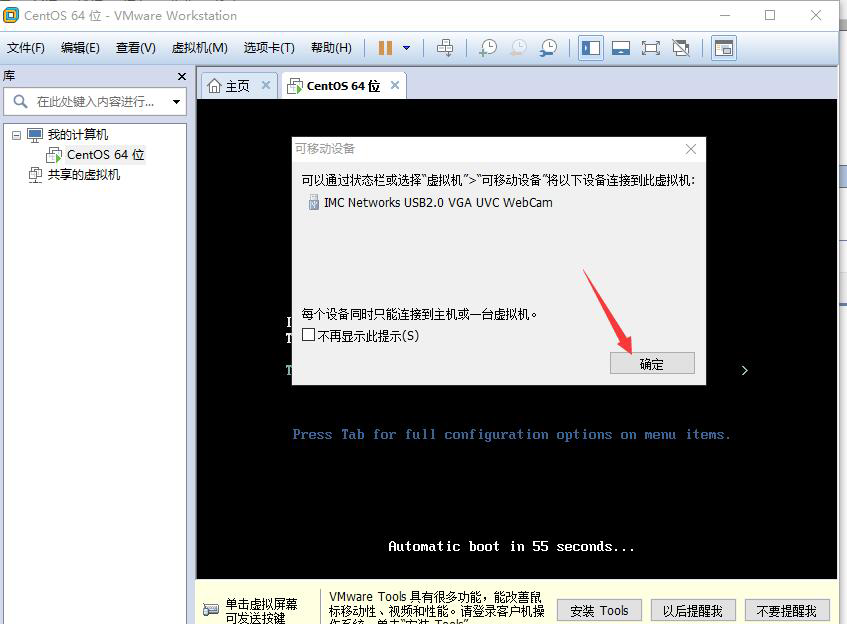The width and height of the screenshot is (847, 624).
Task: Click the keyboard icon in the hint bar
Action: tap(211, 610)
